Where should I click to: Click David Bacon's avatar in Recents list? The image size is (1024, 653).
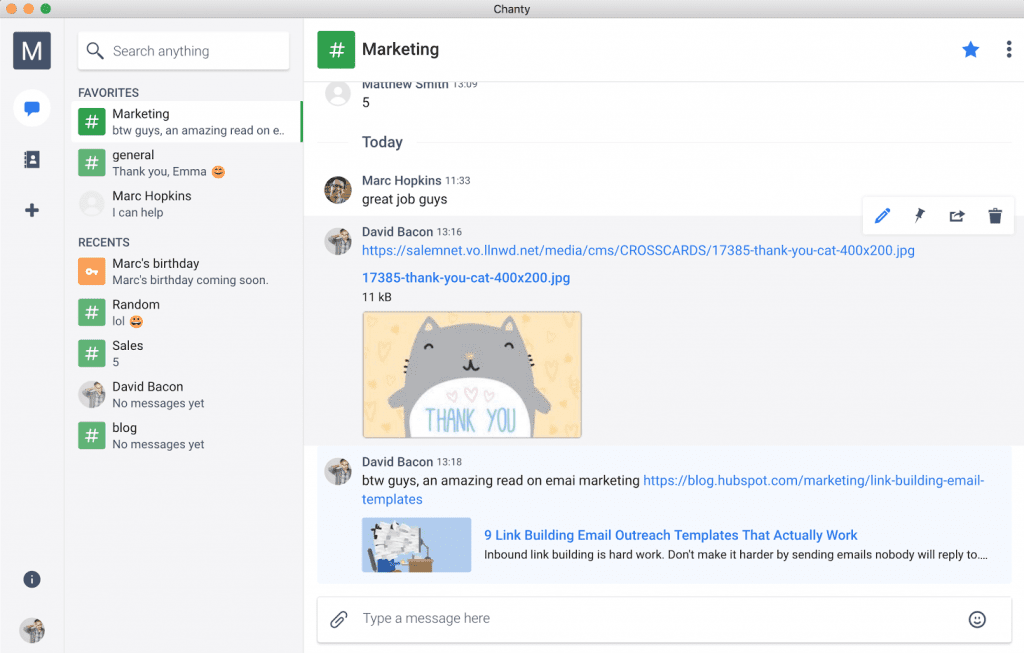click(91, 394)
